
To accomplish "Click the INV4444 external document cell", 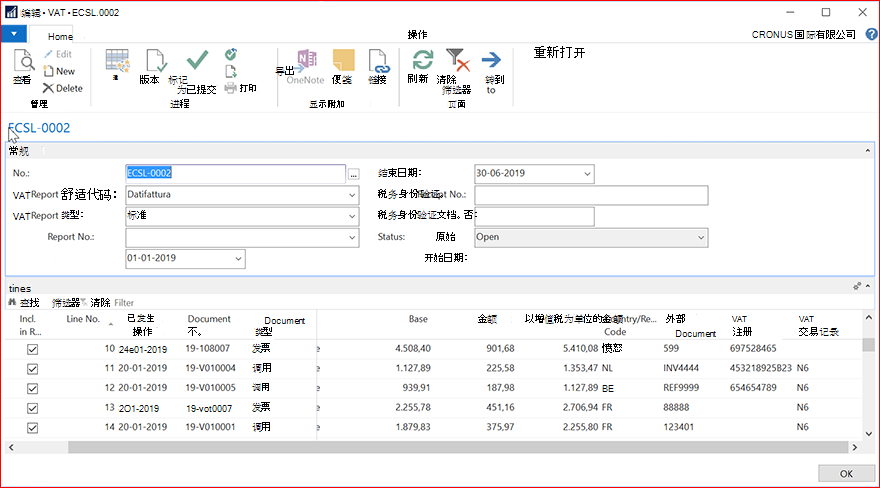I will 681,368.
